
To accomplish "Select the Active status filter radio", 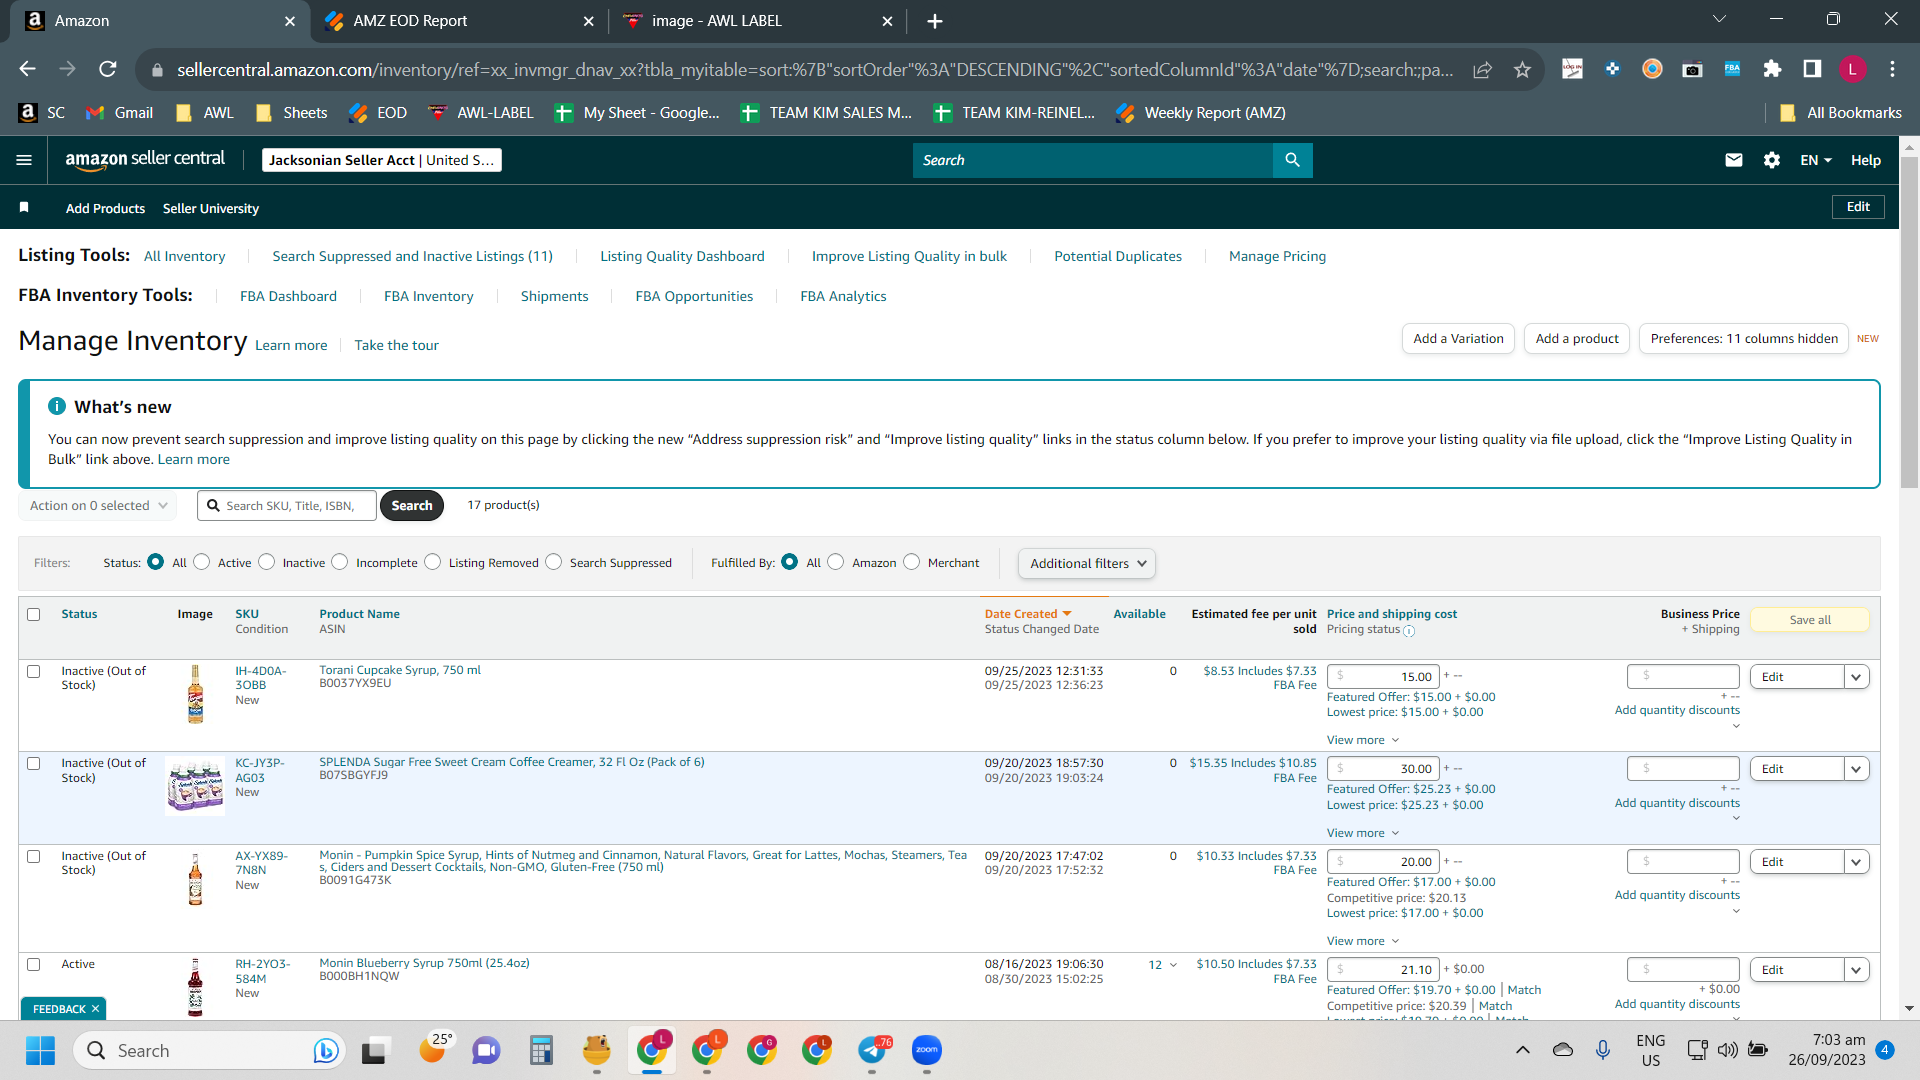I will click(202, 562).
